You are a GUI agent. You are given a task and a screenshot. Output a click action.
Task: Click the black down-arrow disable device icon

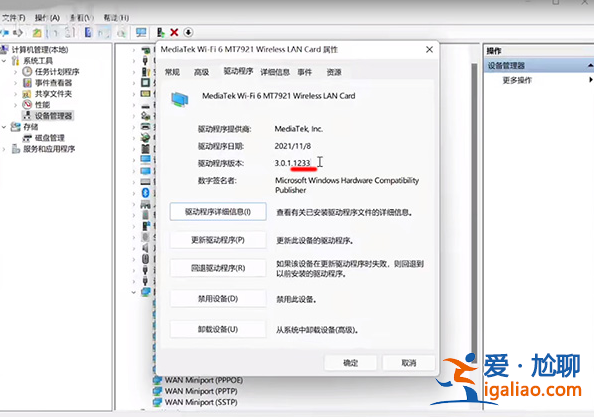tap(188, 33)
